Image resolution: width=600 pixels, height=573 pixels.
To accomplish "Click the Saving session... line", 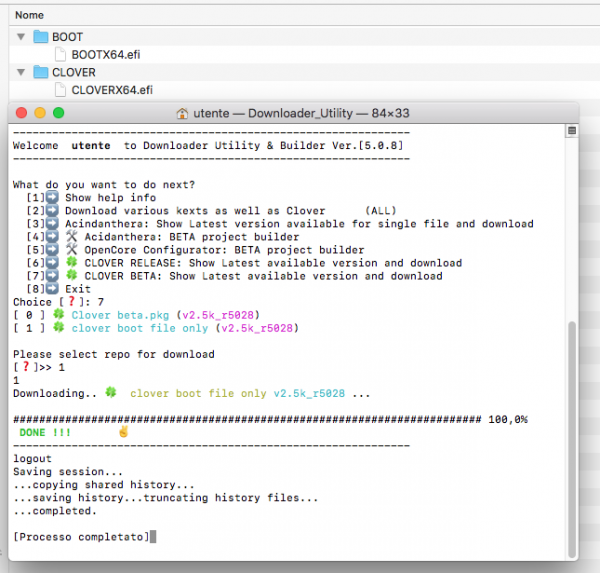I will pos(68,472).
